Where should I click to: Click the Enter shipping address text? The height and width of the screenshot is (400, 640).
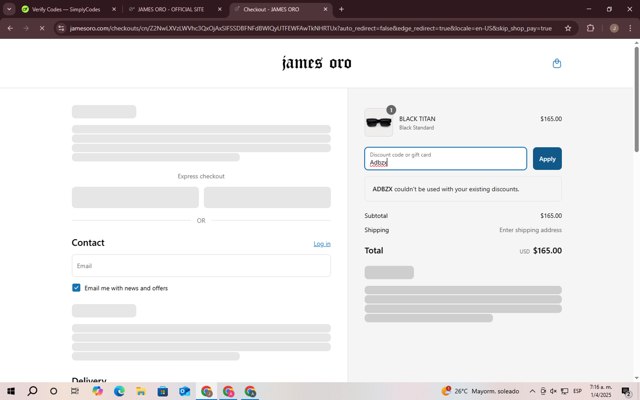coord(530,230)
